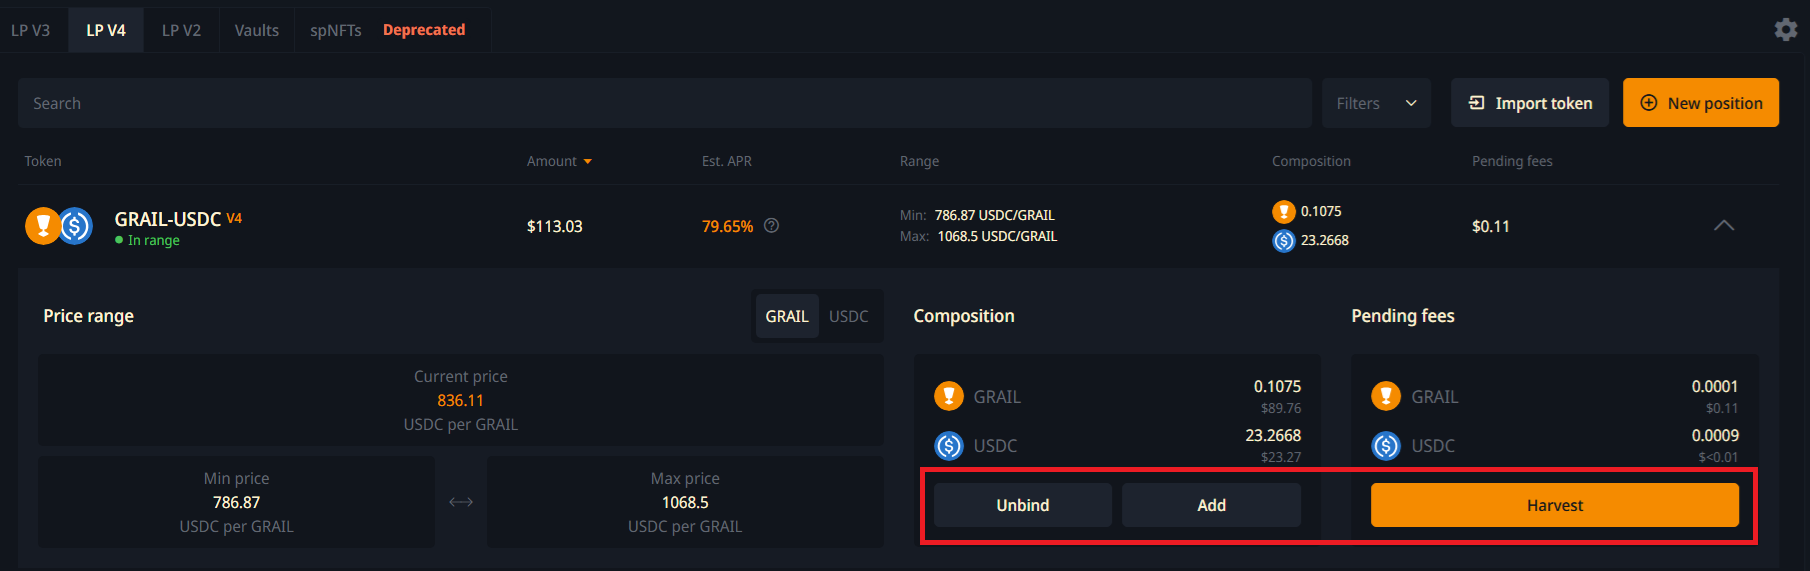
Task: Toggle price range display to USDC
Action: click(849, 316)
